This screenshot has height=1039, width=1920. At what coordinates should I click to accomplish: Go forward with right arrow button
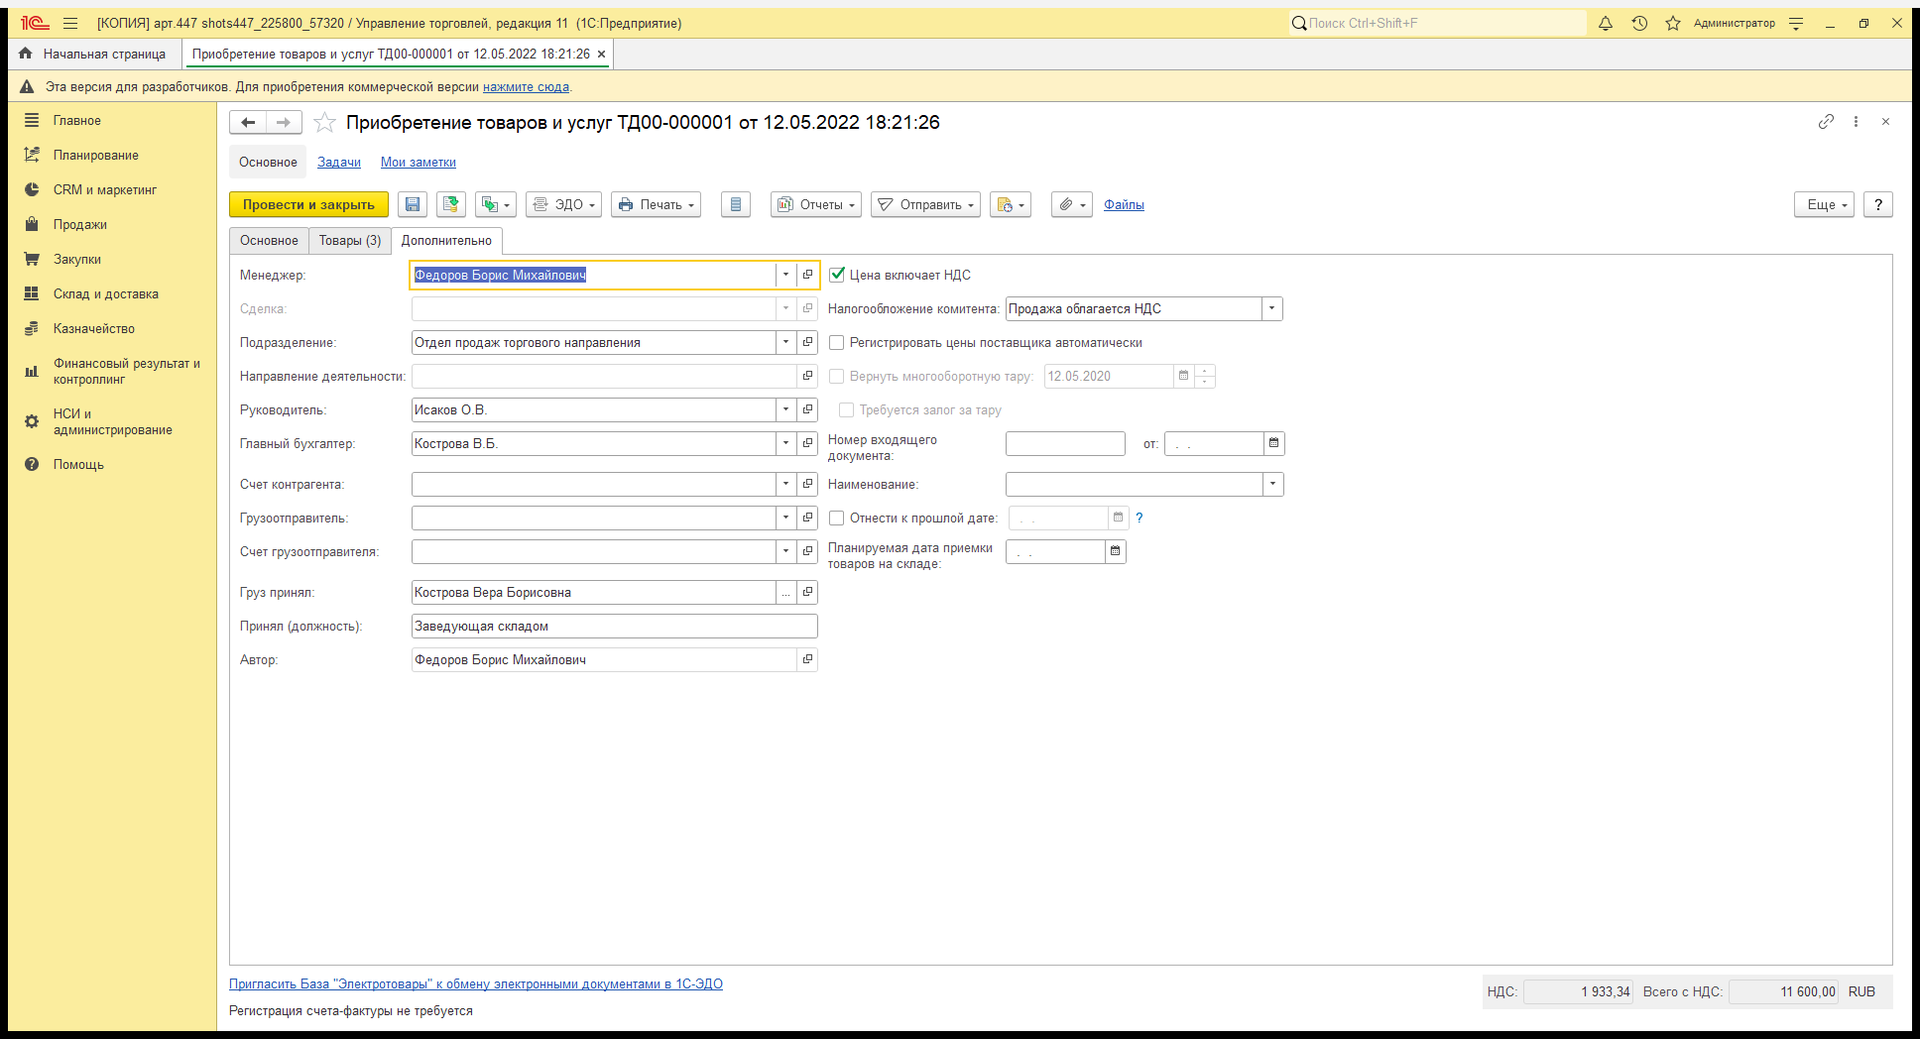(284, 123)
